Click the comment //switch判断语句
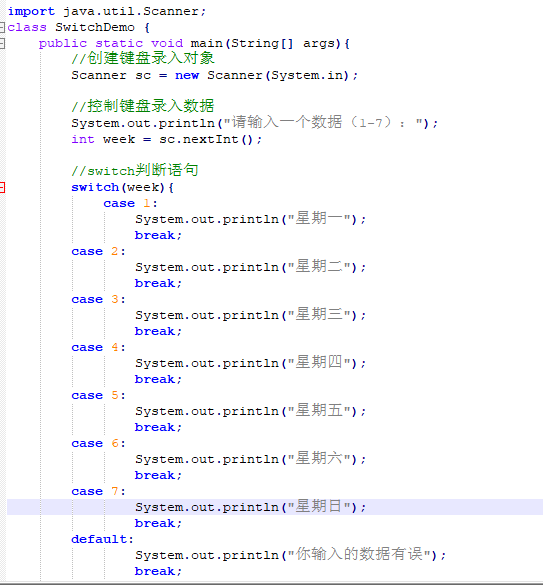The height and width of the screenshot is (585, 543). [x=135, y=170]
